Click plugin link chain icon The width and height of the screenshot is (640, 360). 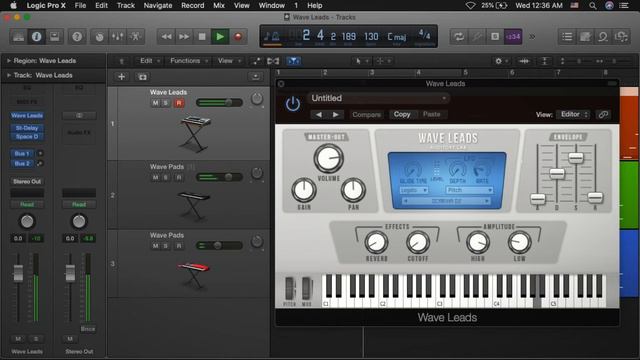point(603,115)
